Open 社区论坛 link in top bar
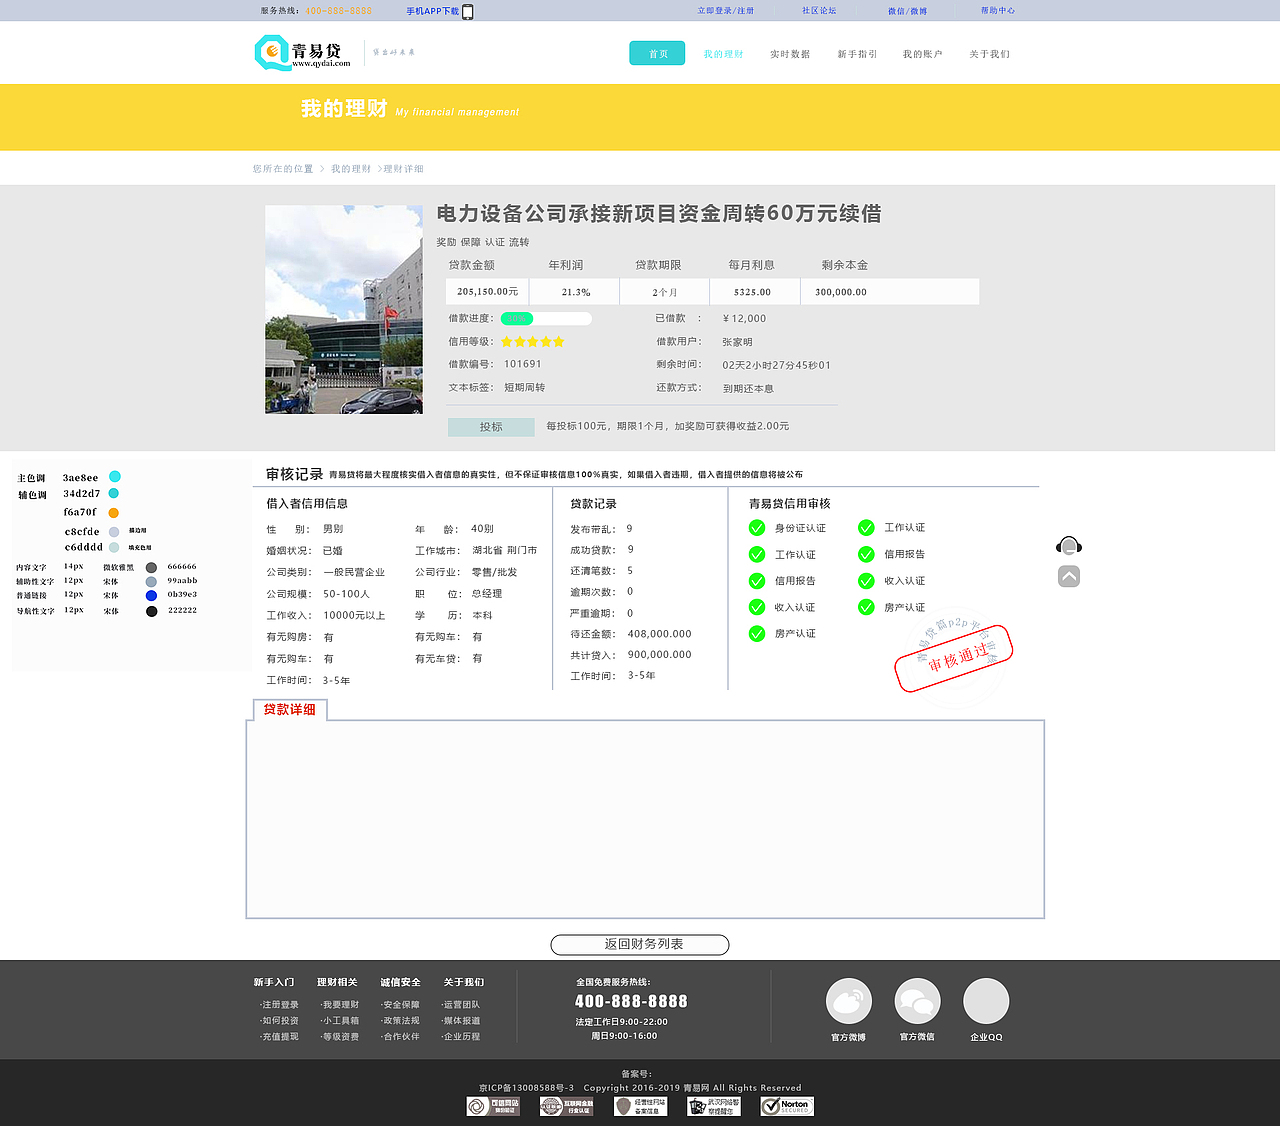This screenshot has width=1280, height=1126. click(x=819, y=11)
